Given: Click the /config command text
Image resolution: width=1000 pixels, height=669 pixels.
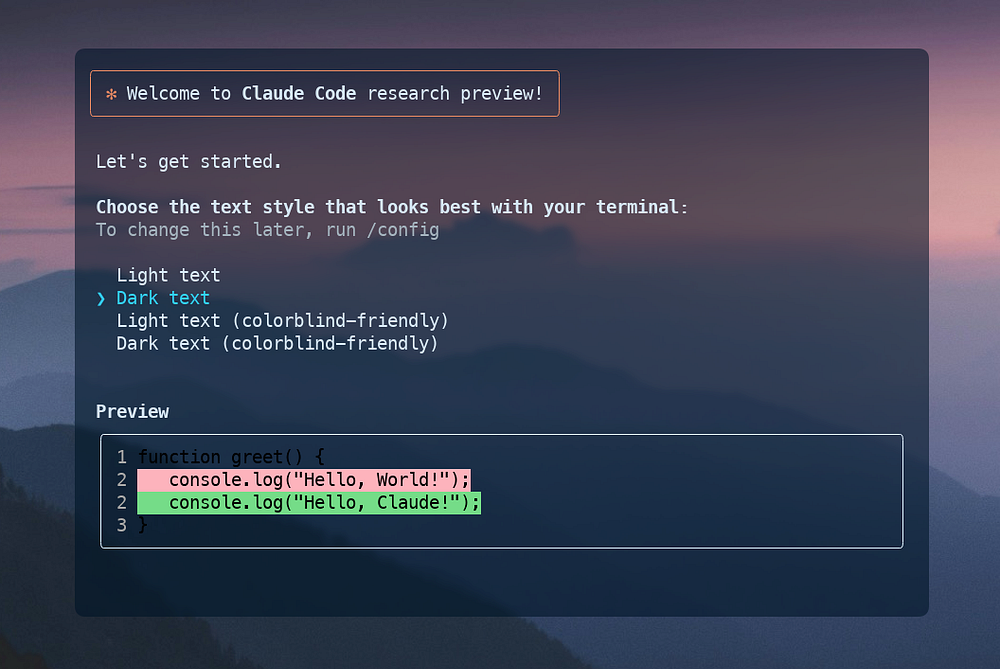Looking at the screenshot, I should coord(403,230).
